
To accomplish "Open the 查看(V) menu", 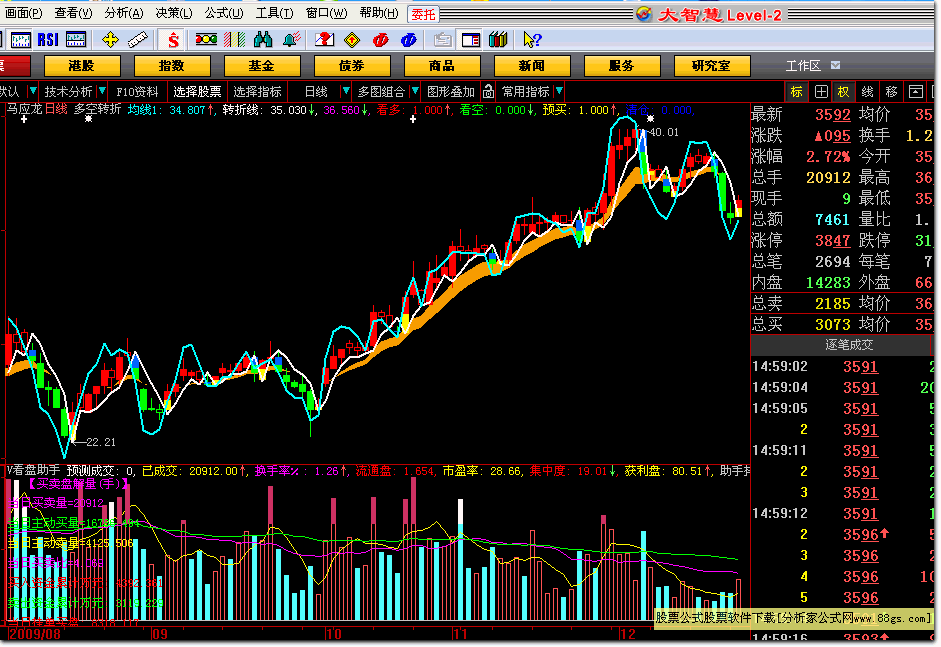I will coord(73,13).
